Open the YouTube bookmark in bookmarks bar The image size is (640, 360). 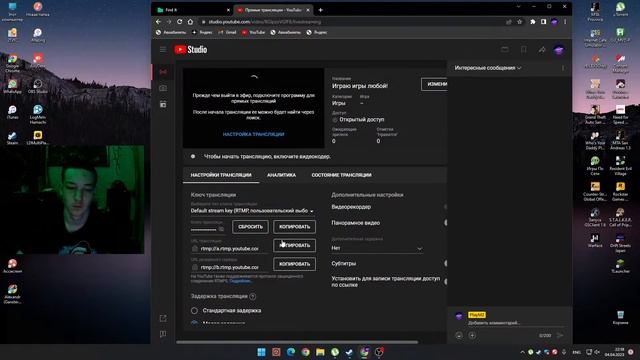point(253,32)
